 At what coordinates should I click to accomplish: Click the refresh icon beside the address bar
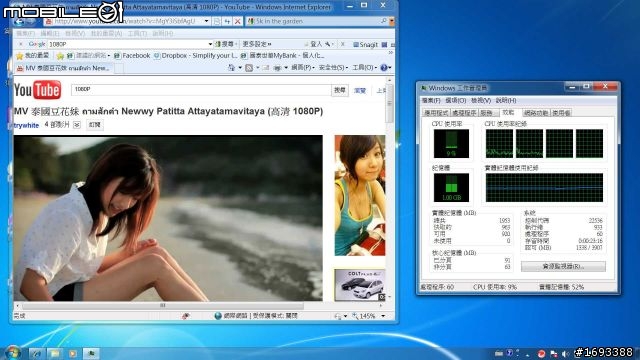pos(227,21)
